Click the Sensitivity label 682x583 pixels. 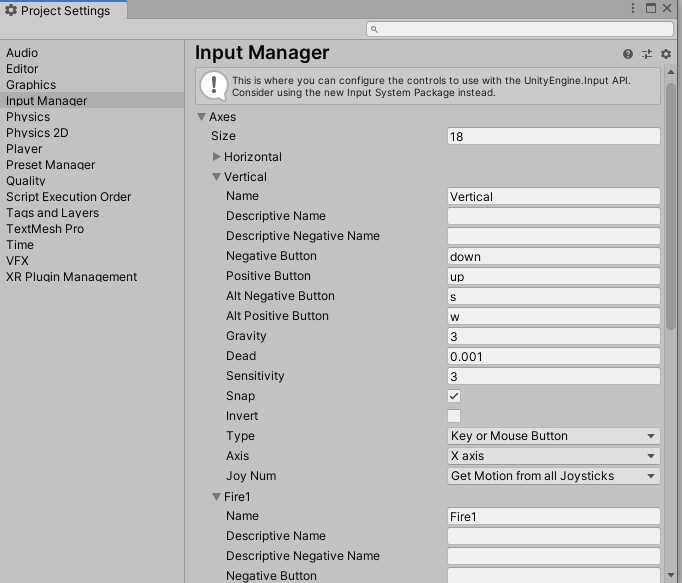tap(255, 376)
